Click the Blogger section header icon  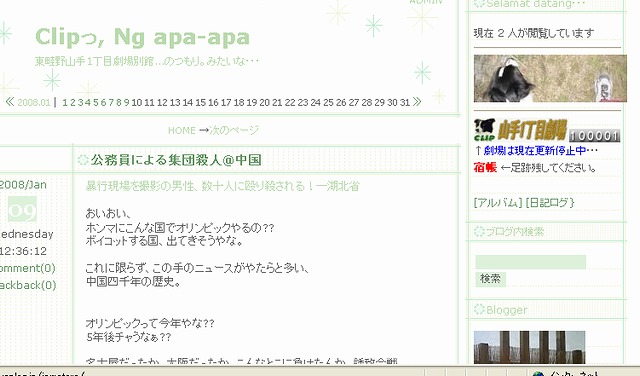(479, 309)
